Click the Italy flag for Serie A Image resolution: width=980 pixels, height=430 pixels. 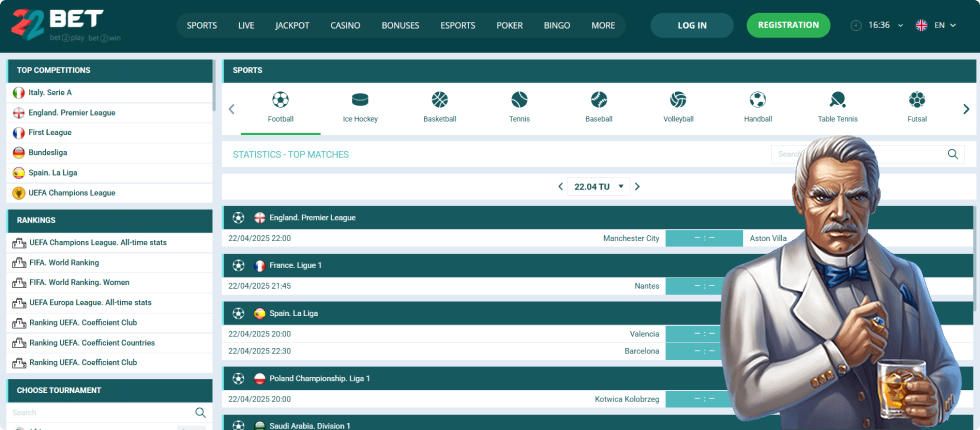coord(19,92)
